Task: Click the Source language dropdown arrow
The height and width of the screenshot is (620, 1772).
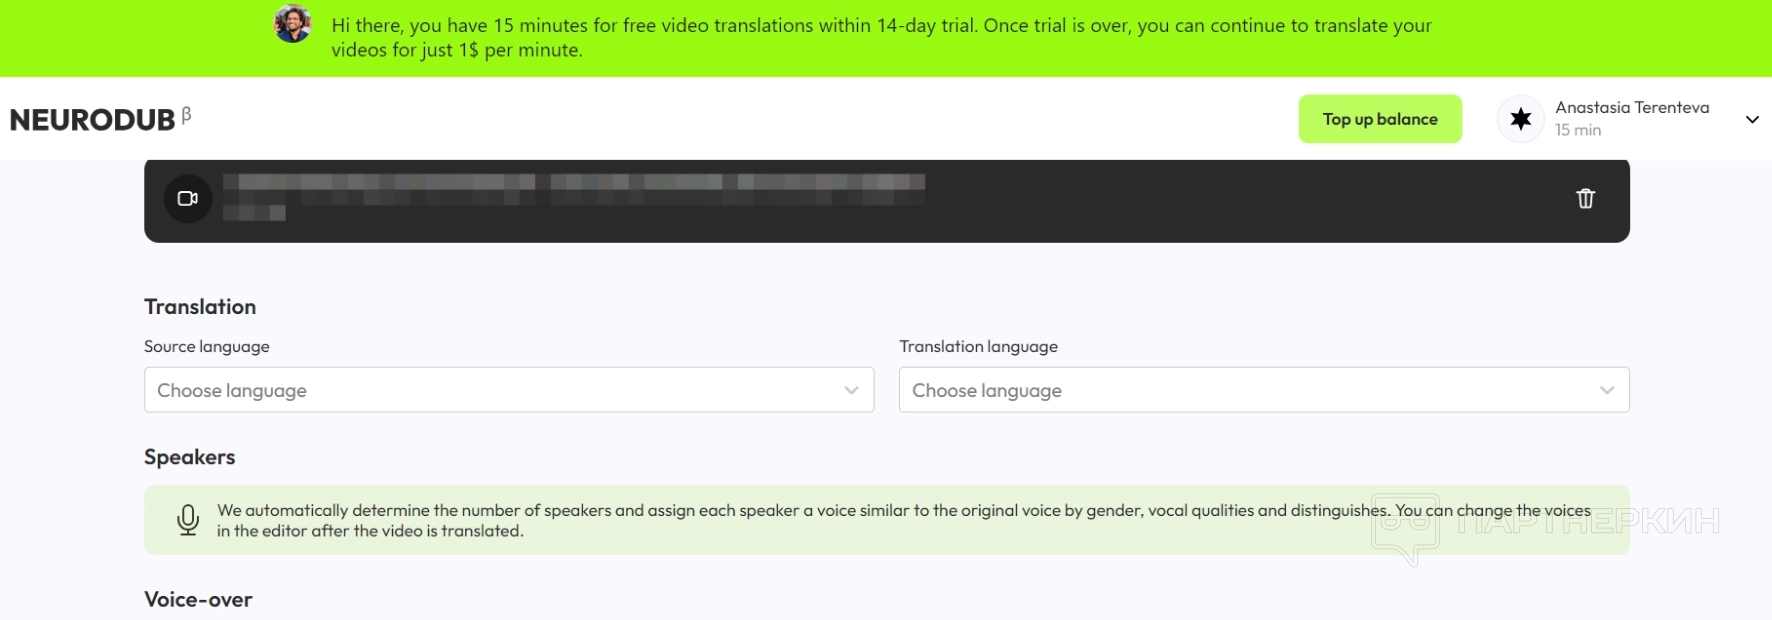Action: 851,390
